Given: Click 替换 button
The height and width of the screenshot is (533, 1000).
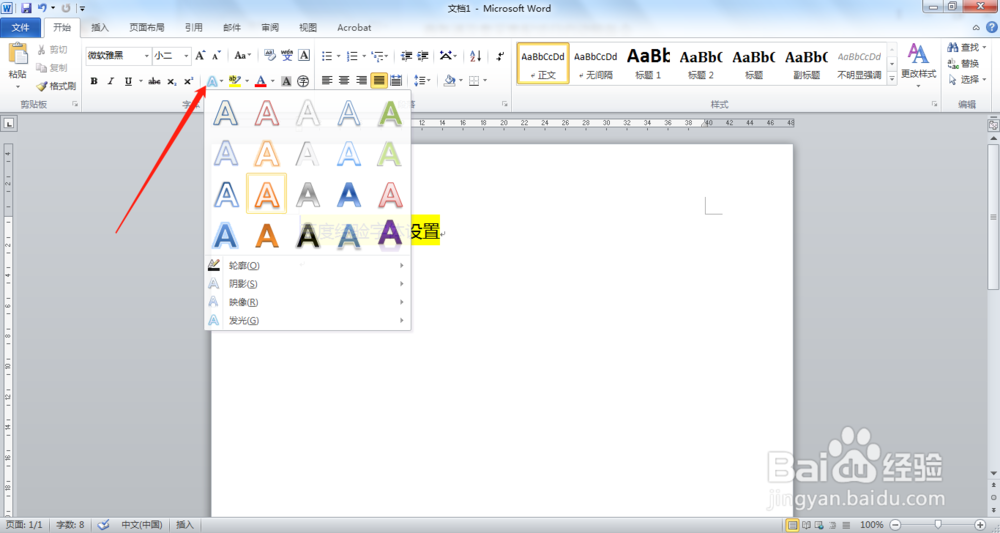Looking at the screenshot, I should (x=964, y=63).
